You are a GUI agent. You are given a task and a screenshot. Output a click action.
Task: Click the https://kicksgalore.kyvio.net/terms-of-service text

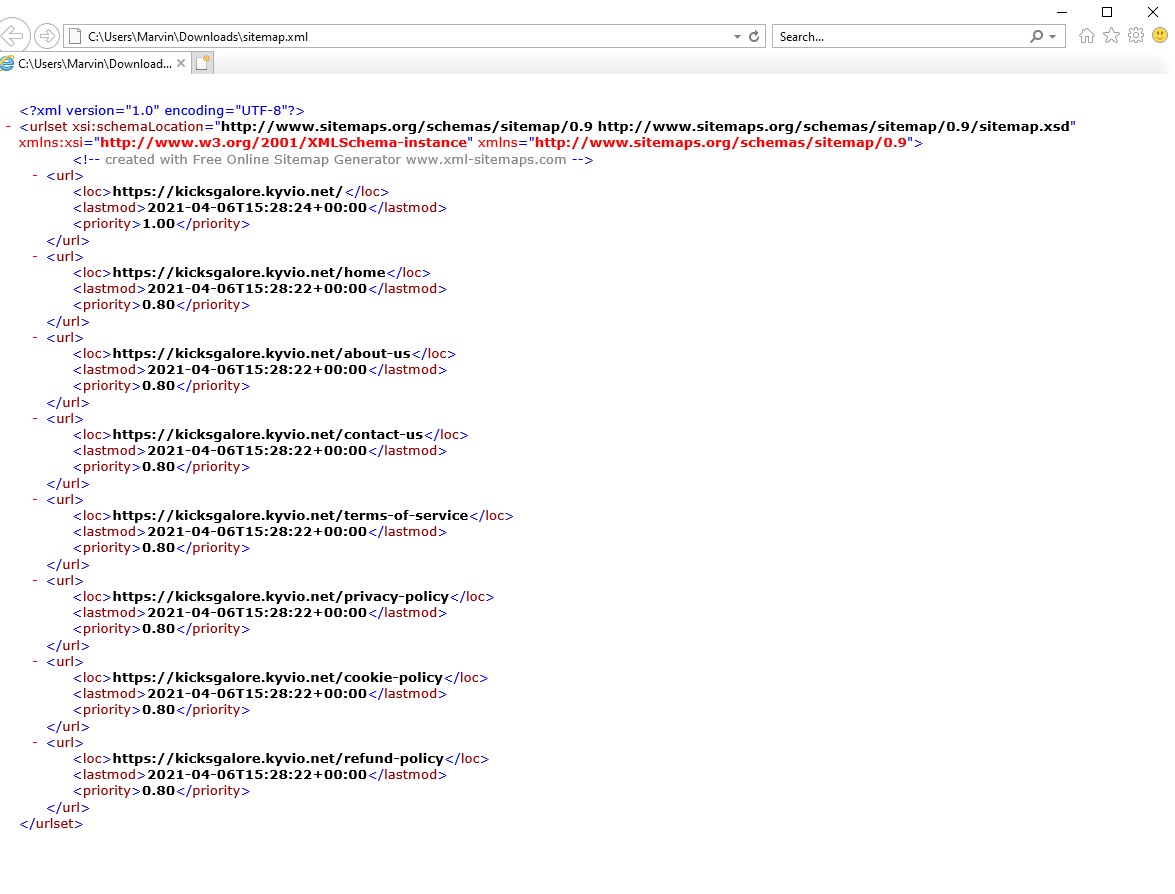coord(290,515)
